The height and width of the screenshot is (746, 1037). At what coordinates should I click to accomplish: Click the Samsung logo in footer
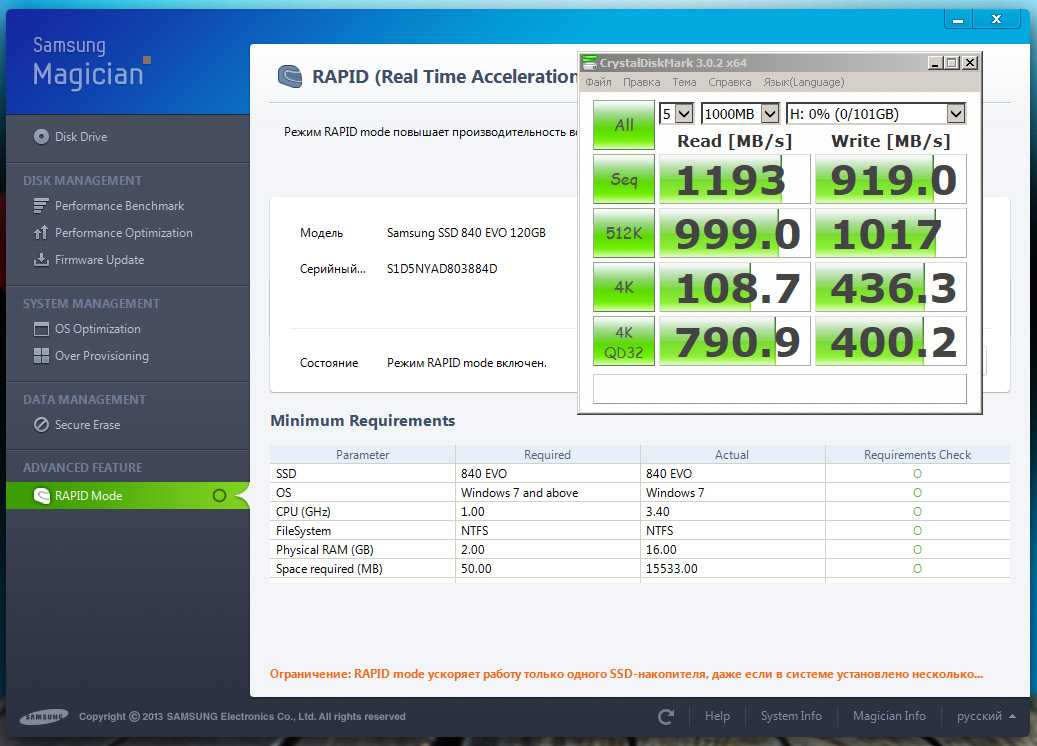pyautogui.click(x=44, y=717)
